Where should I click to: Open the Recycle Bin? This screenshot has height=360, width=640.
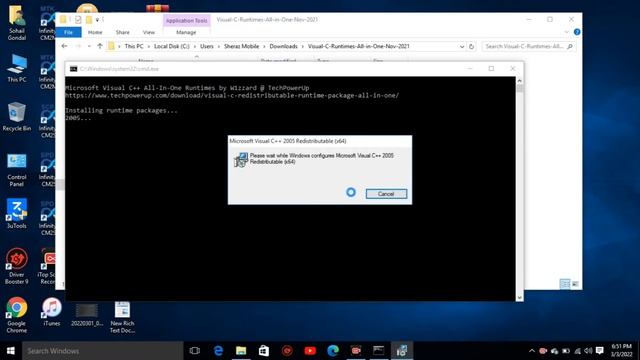tap(17, 117)
